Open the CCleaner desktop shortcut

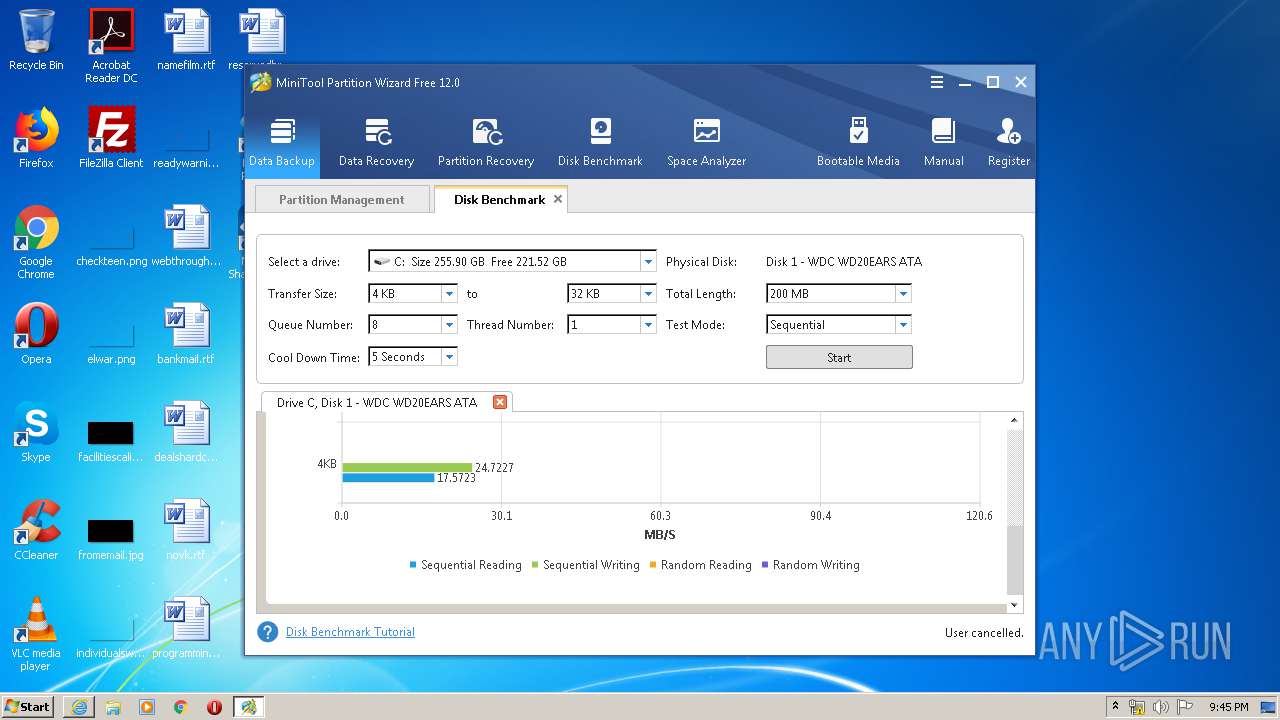(36, 530)
